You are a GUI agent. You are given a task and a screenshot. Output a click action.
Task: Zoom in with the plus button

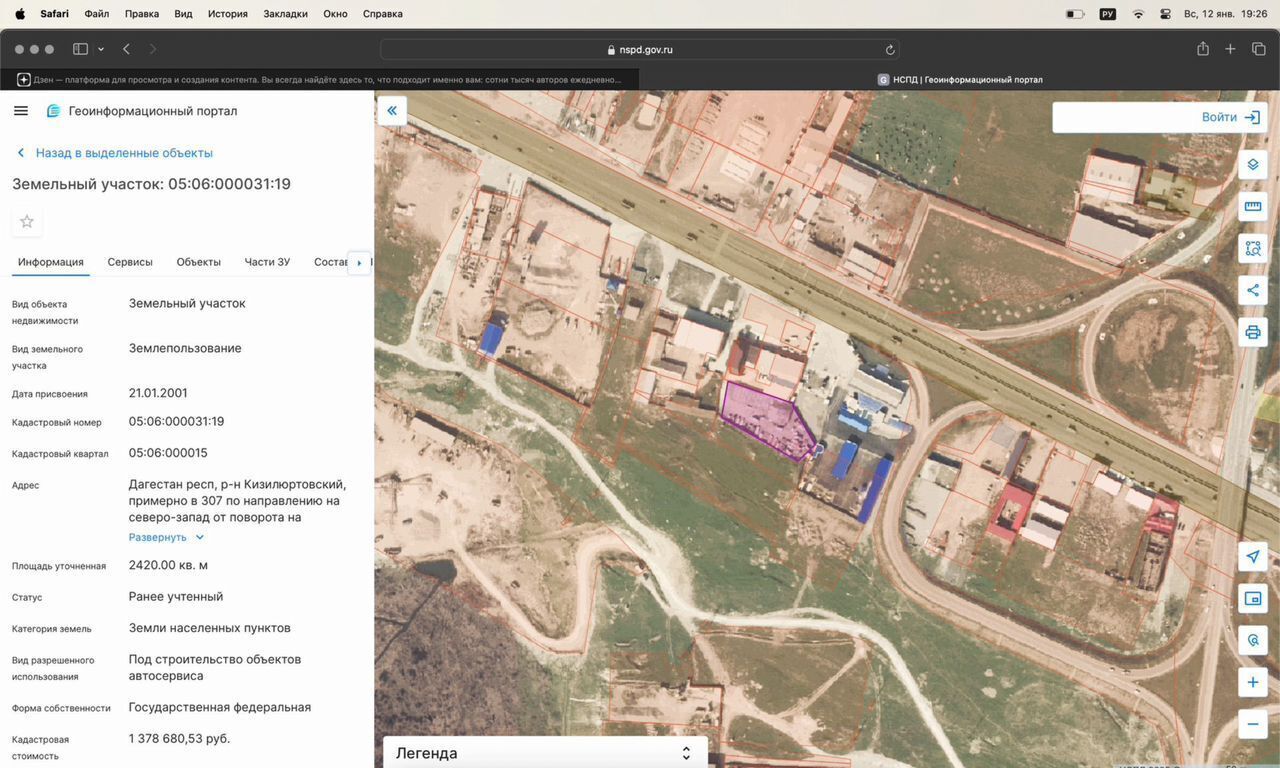(1253, 682)
